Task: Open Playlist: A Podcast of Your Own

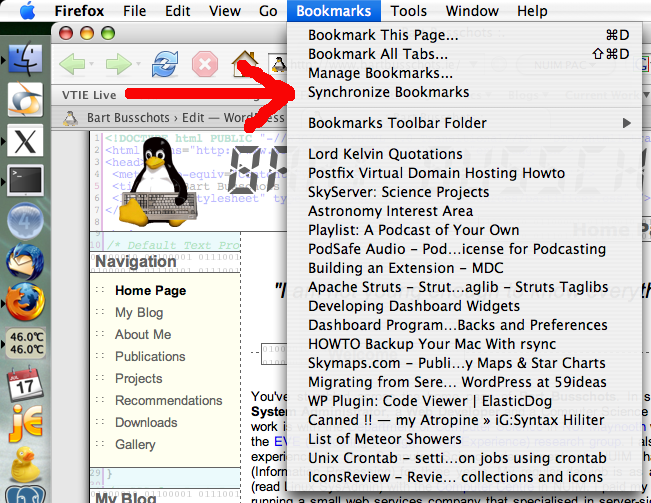Action: coord(465,230)
